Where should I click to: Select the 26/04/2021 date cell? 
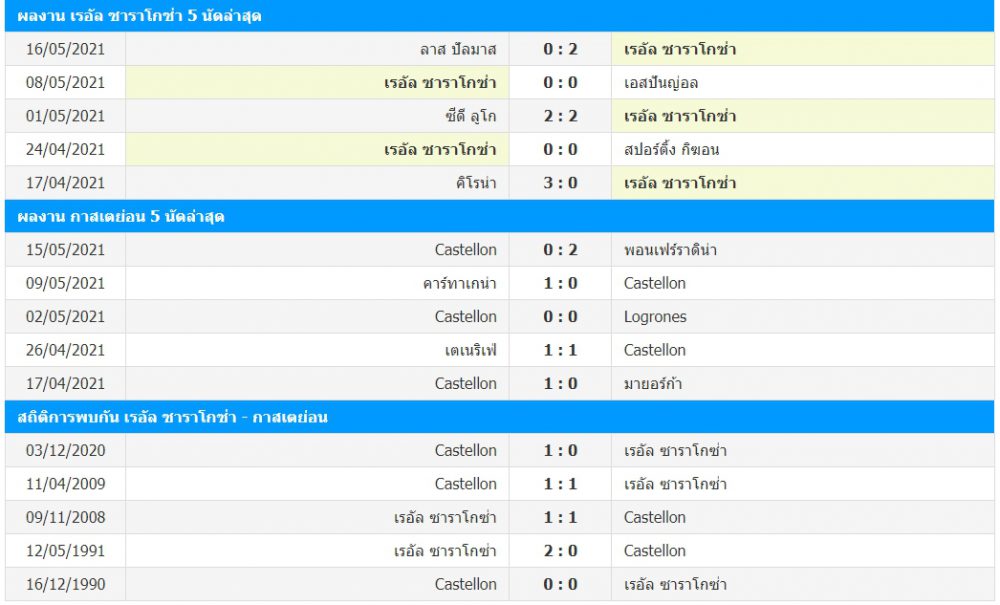[x=65, y=350]
